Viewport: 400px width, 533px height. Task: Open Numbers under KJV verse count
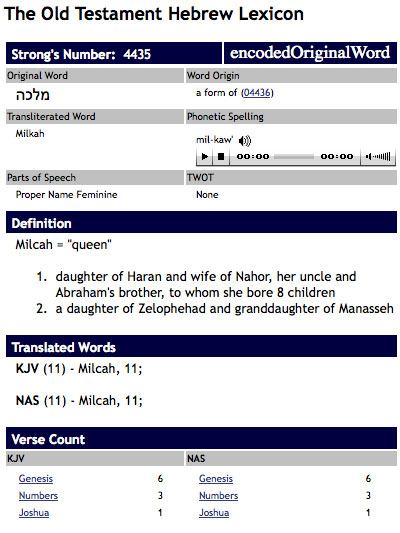click(x=38, y=496)
